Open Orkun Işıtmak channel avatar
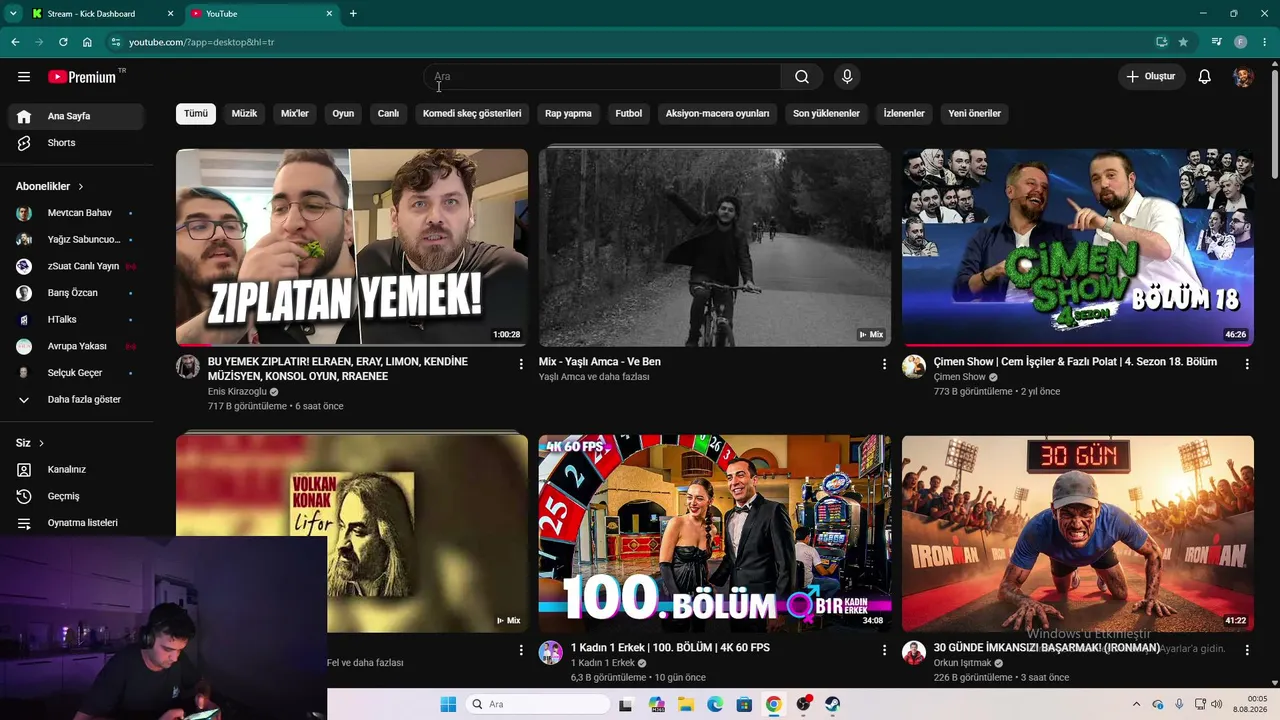The height and width of the screenshot is (720, 1280). point(914,653)
